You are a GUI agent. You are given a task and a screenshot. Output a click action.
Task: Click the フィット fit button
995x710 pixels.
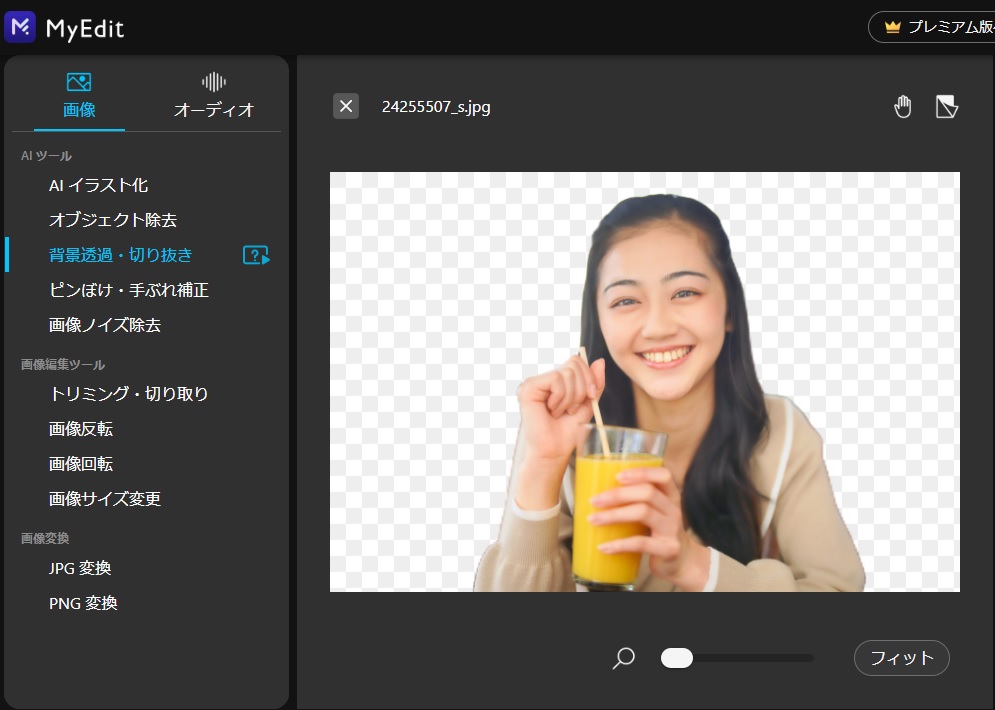pos(902,658)
